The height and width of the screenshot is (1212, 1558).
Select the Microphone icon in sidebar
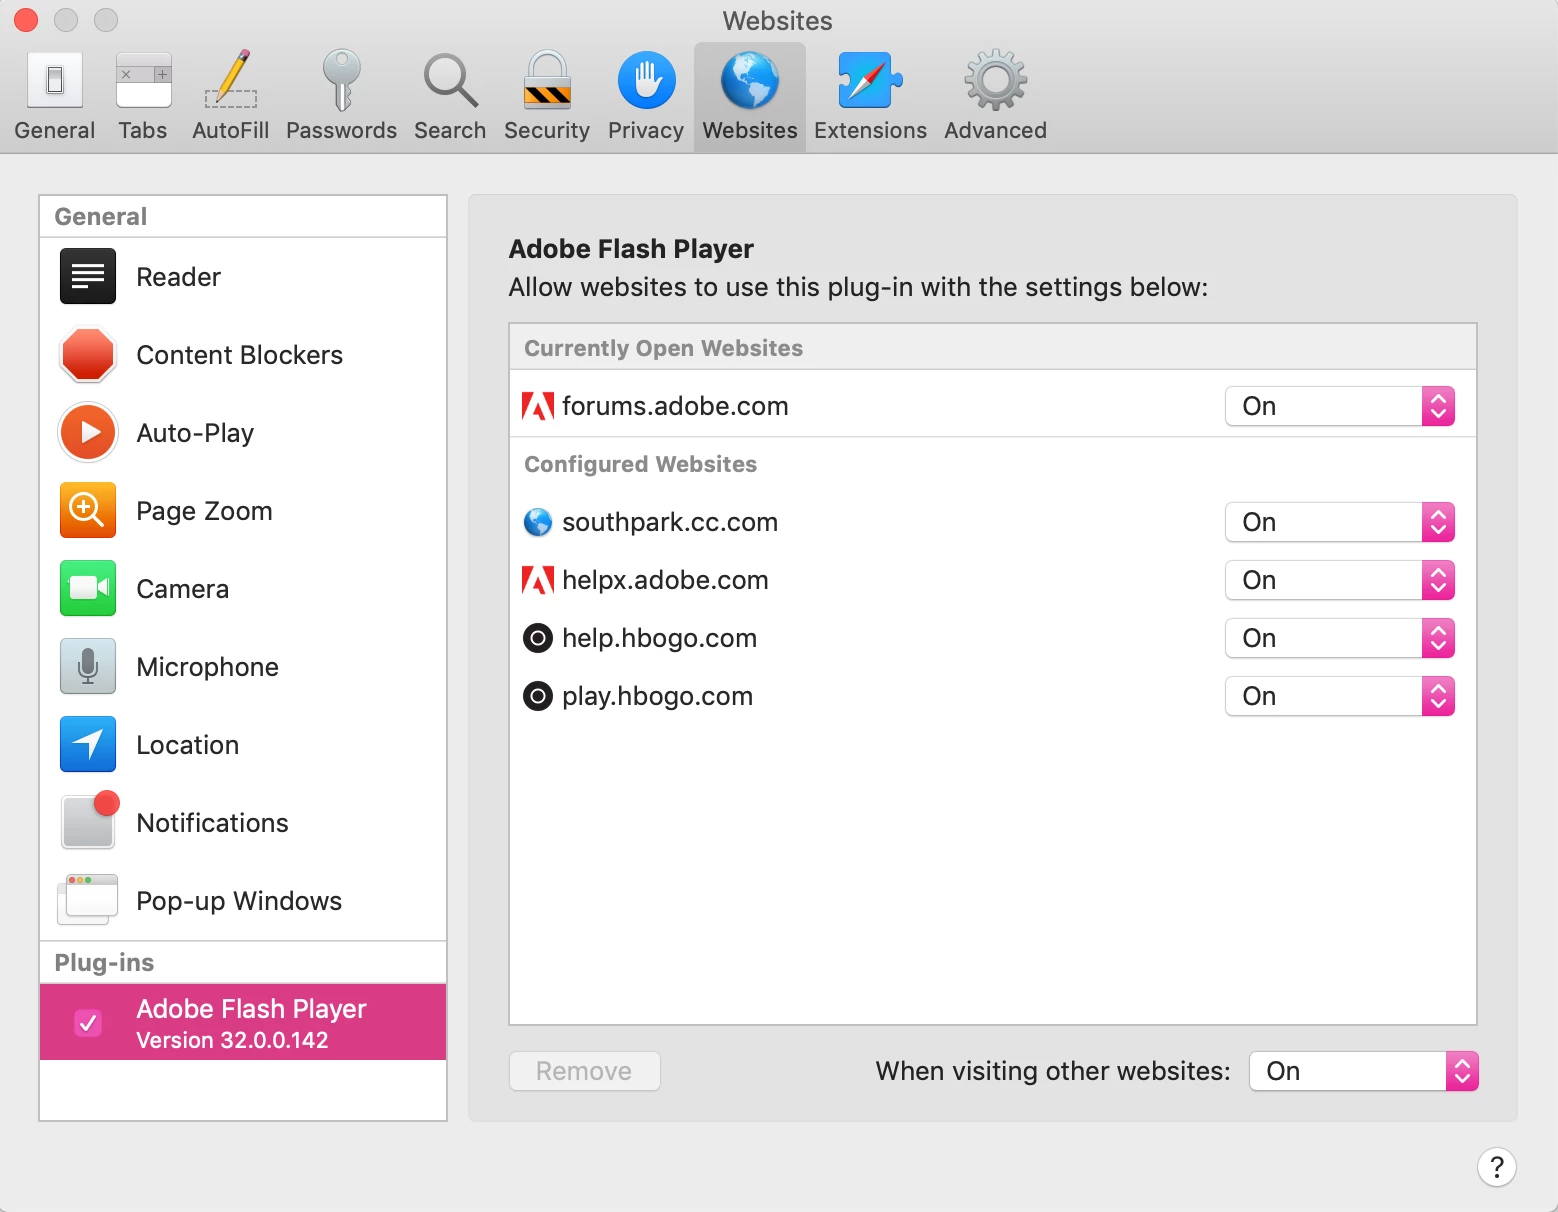tap(88, 666)
